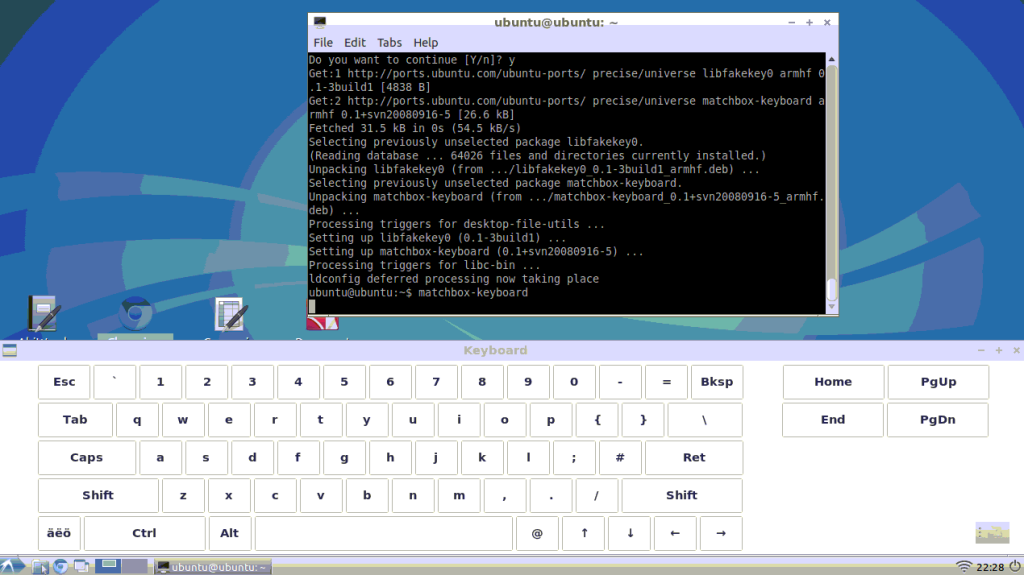Image resolution: width=1024 pixels, height=575 pixels.
Task: Tap the End key
Action: click(x=833, y=419)
